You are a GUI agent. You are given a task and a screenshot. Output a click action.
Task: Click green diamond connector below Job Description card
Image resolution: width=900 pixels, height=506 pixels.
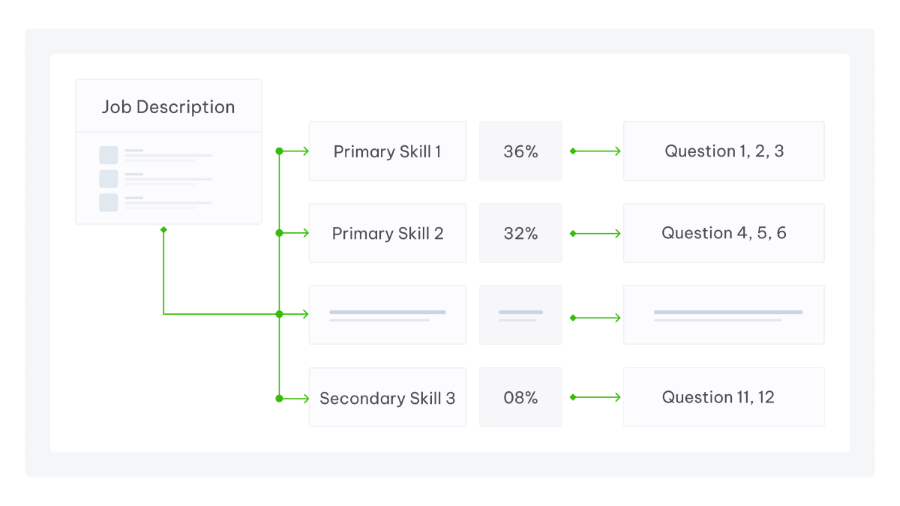(x=163, y=230)
